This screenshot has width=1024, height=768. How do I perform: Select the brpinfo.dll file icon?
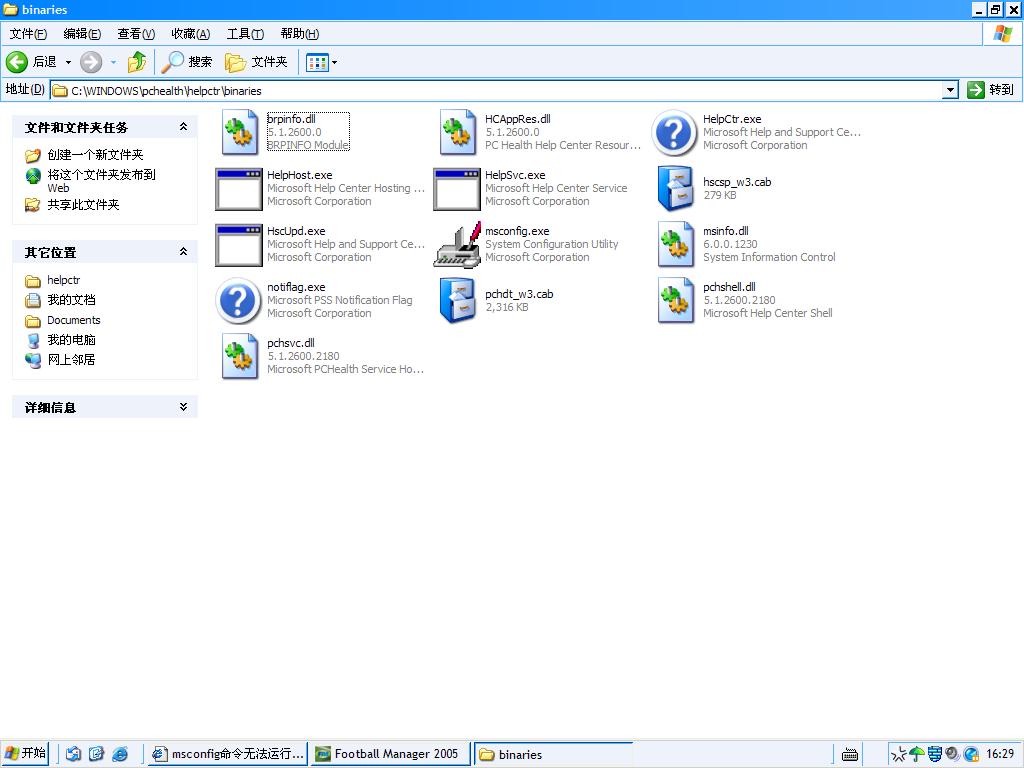point(239,132)
